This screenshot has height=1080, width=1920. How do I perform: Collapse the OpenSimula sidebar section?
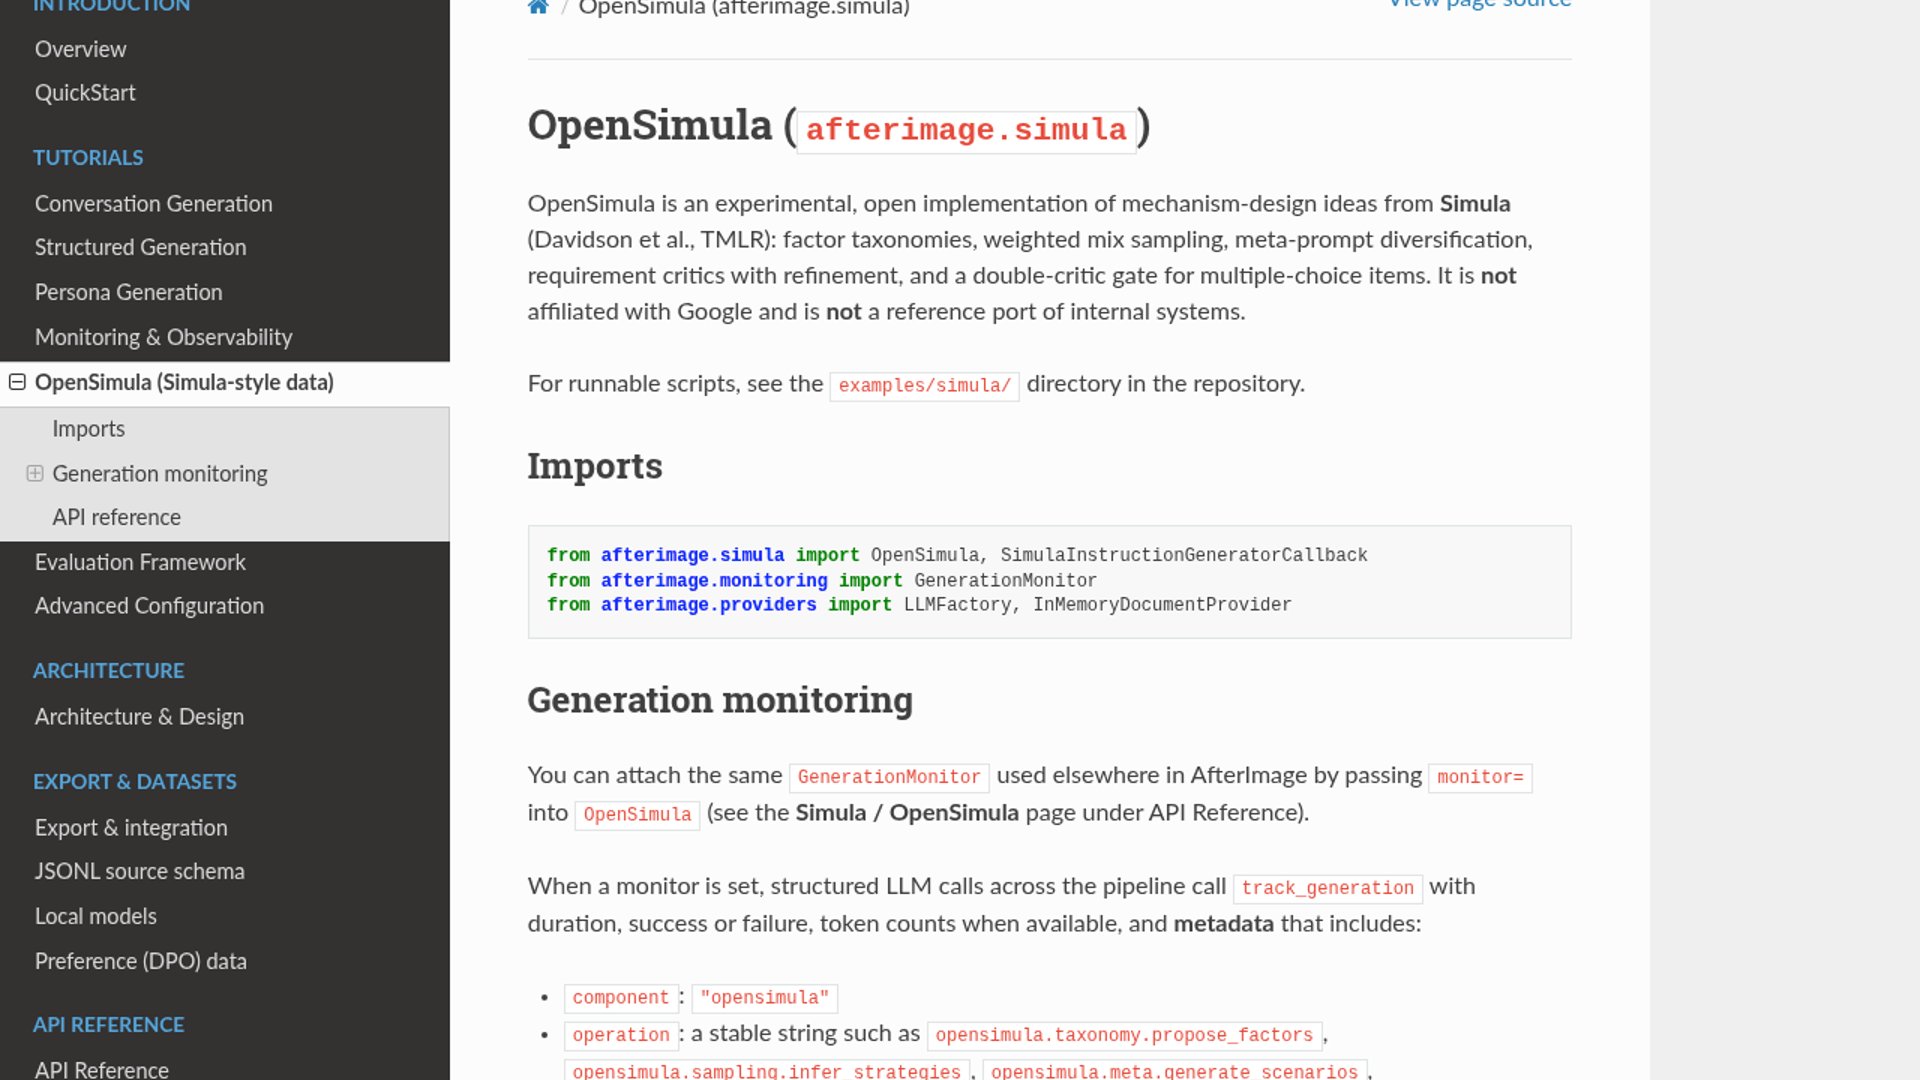point(17,382)
